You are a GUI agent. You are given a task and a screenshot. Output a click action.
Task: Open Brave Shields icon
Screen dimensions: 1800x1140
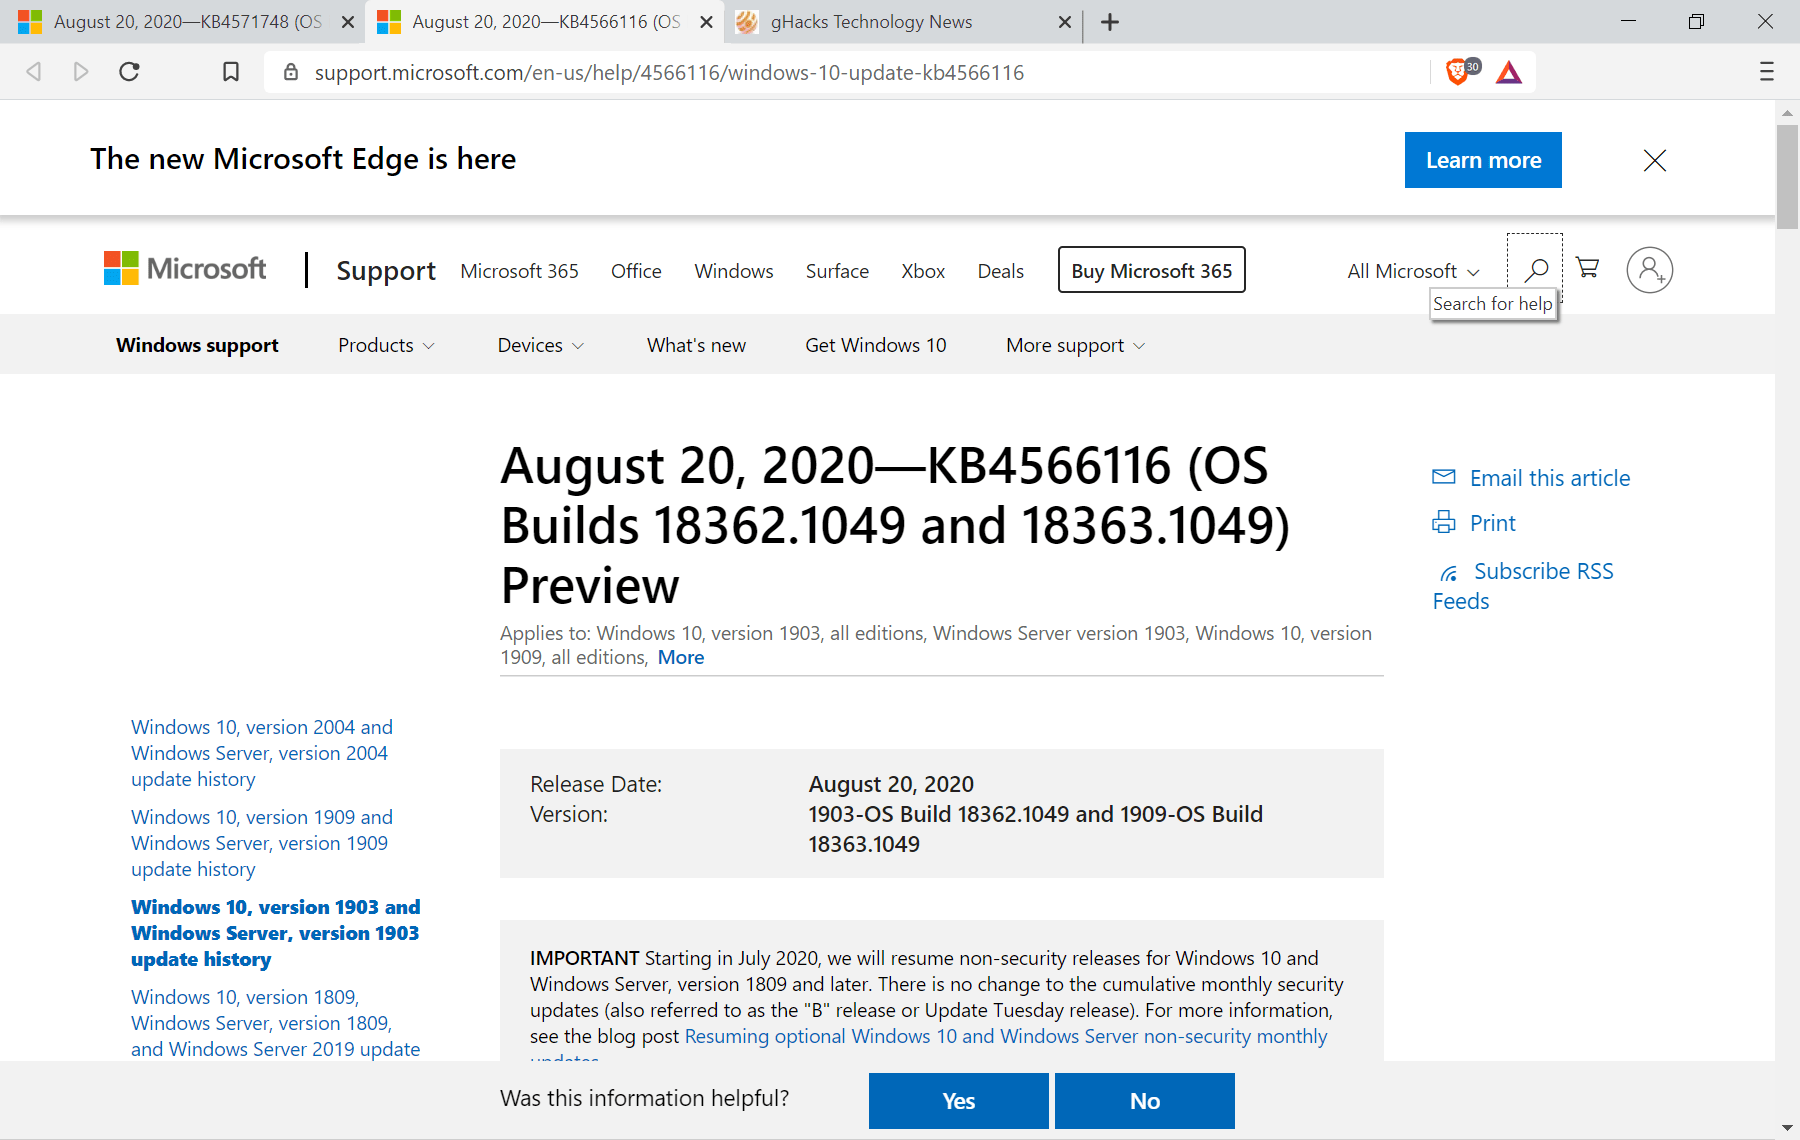point(1460,72)
